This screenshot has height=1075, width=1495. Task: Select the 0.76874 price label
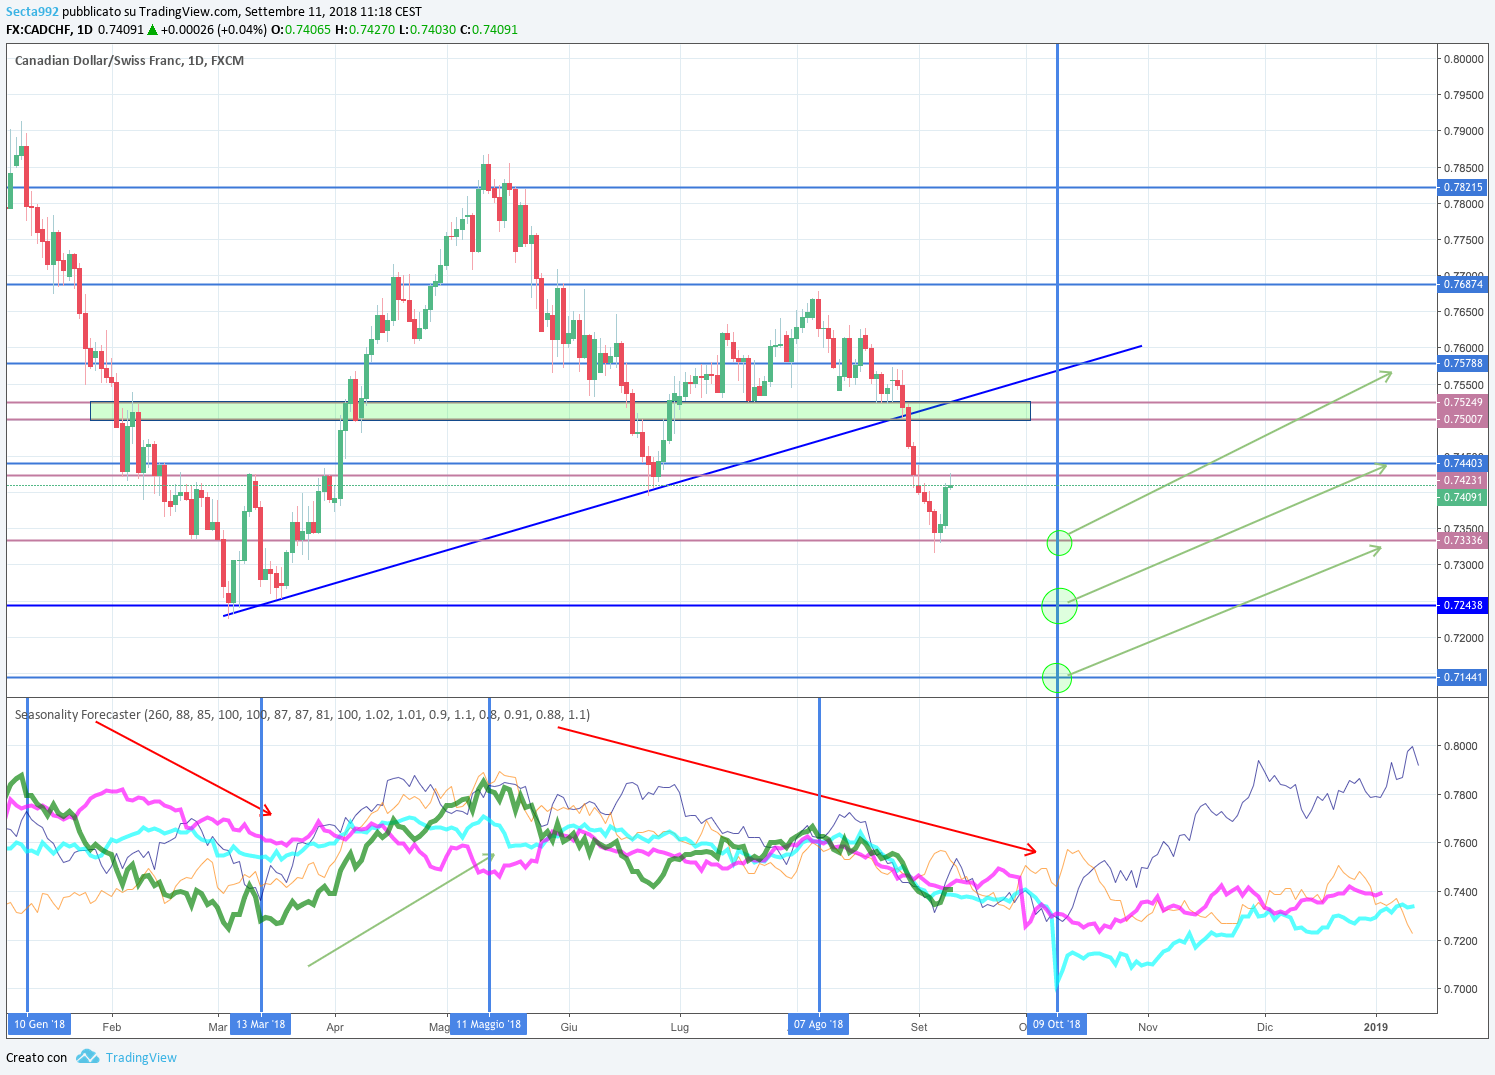coord(1463,284)
